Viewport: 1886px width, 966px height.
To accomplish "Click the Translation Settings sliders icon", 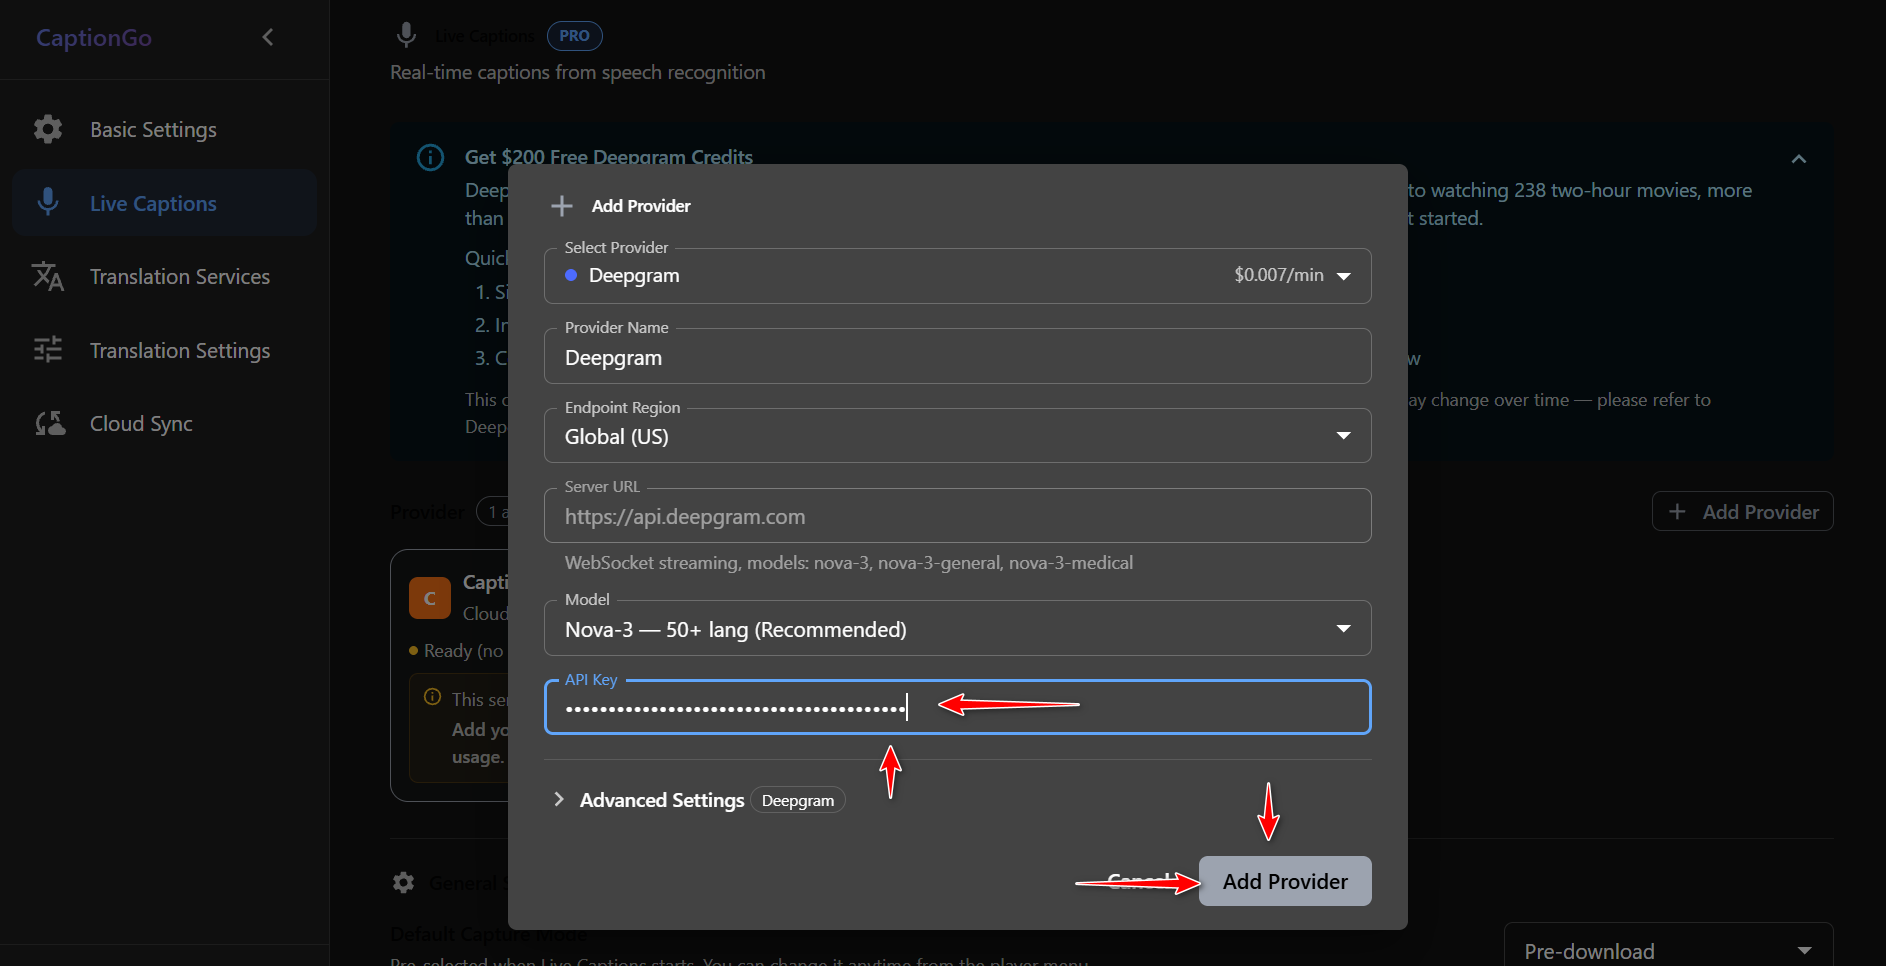I will click(48, 349).
